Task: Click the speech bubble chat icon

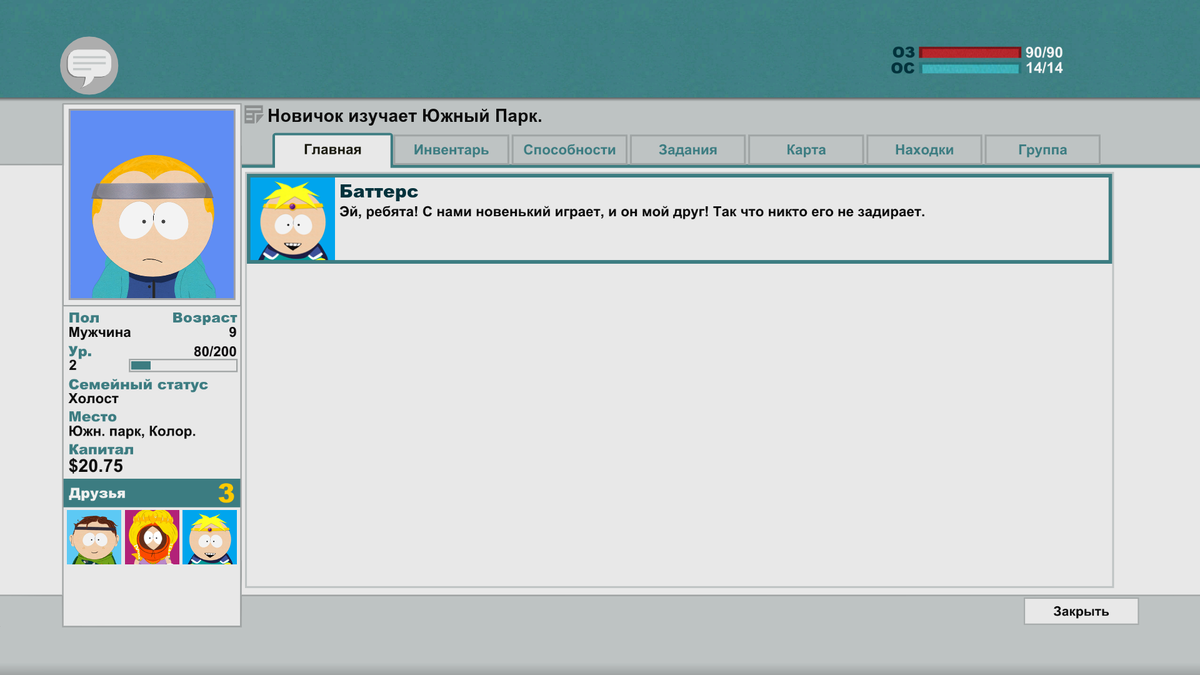Action: [89, 66]
